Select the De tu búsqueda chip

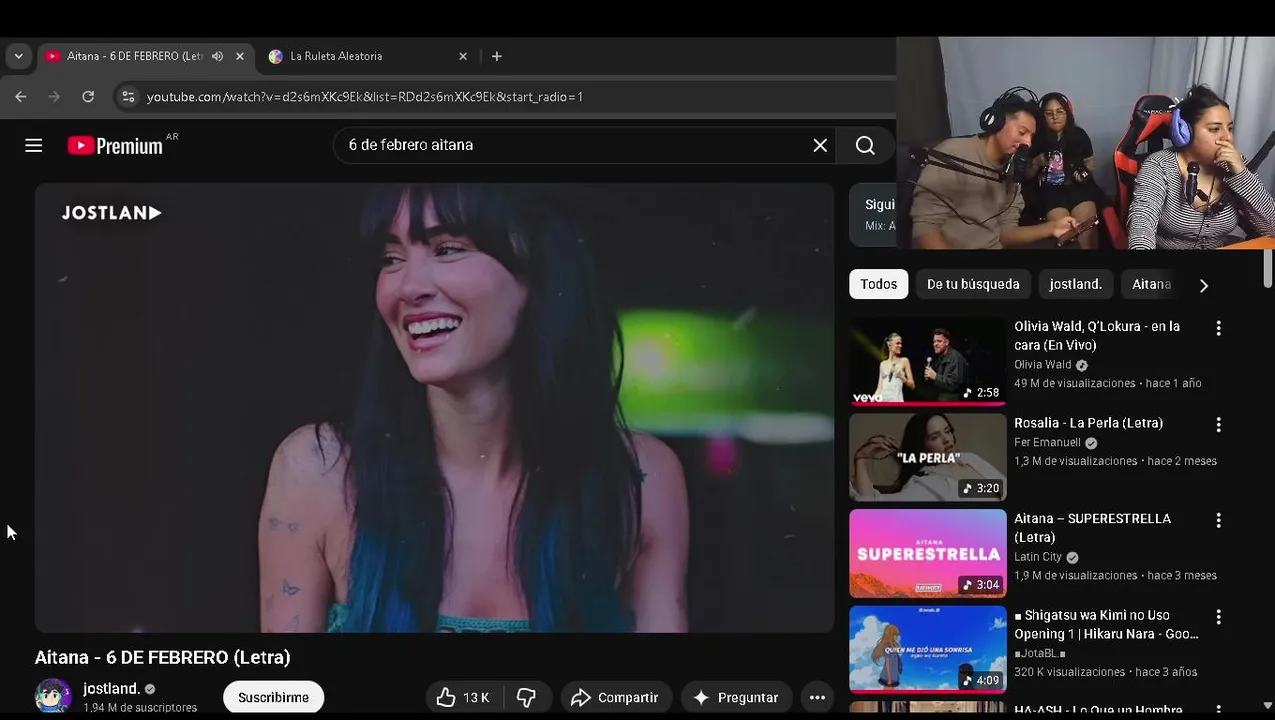point(973,284)
